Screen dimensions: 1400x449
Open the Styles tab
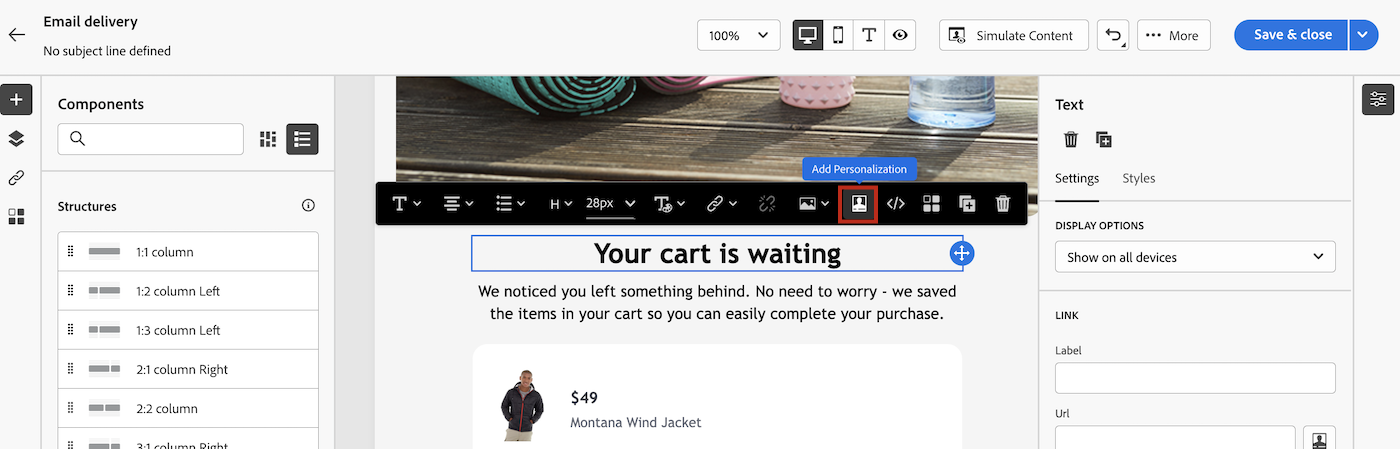1139,178
